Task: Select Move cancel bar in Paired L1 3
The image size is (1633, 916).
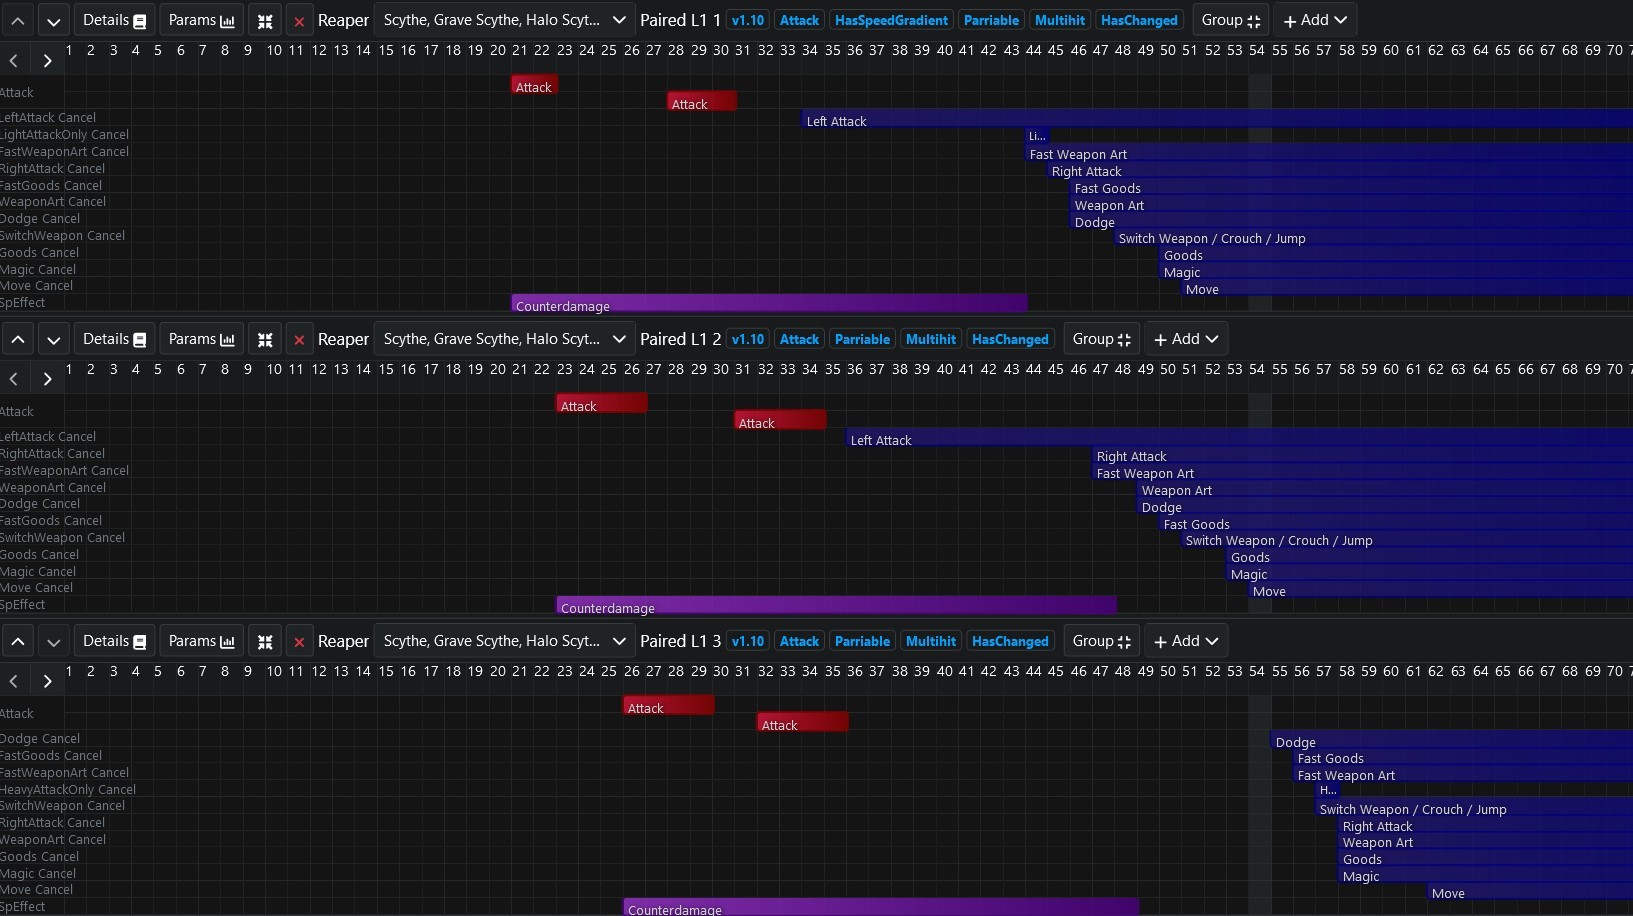Action: [x=1530, y=893]
